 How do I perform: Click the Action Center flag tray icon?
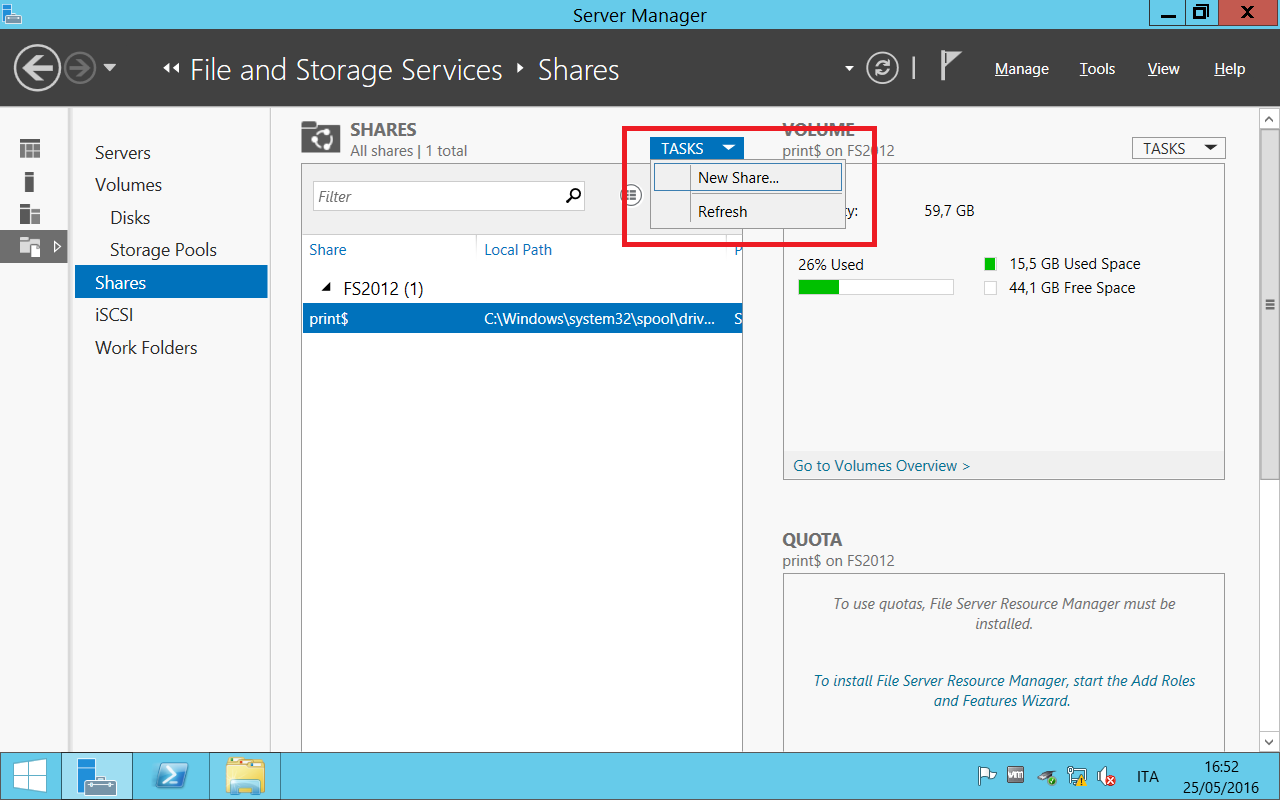click(x=986, y=776)
